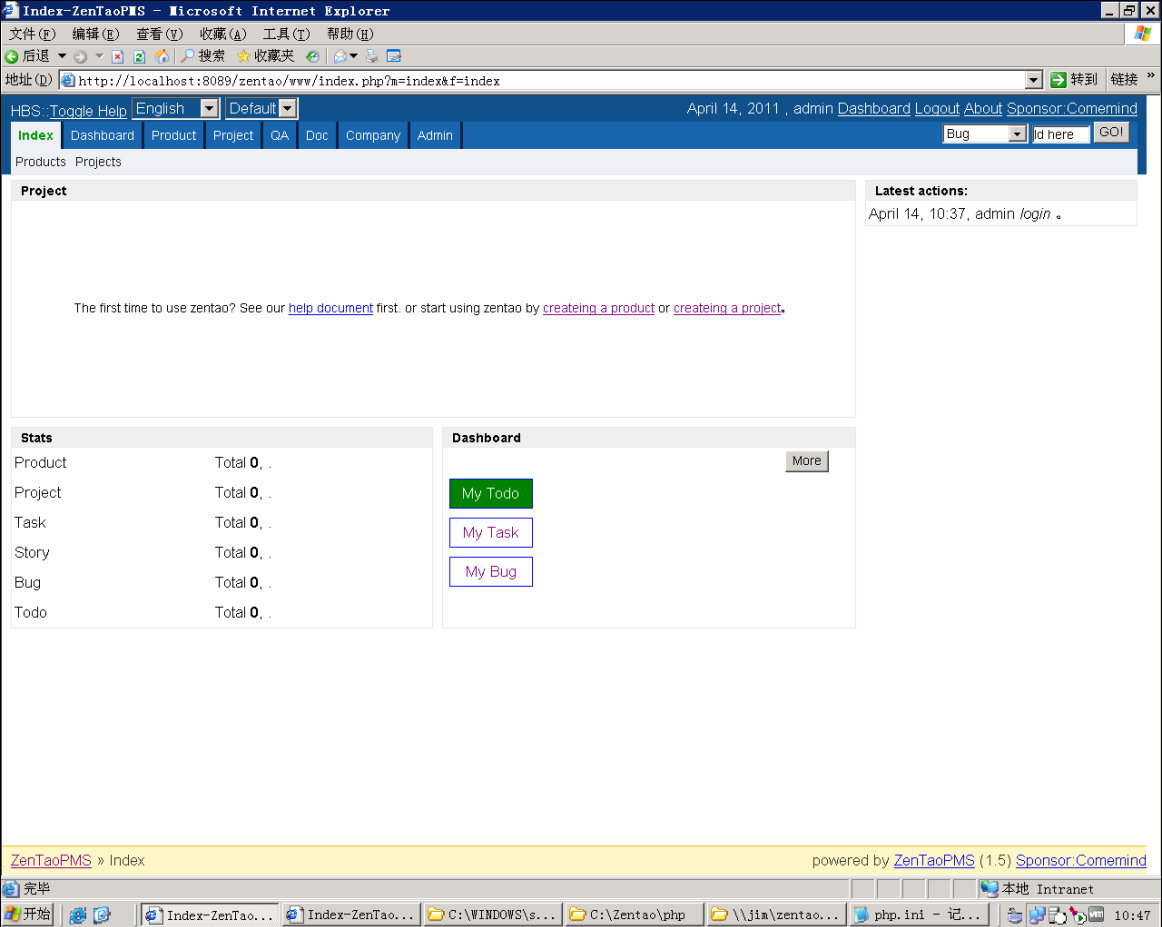Click the network connection tray icon
The height and width of the screenshot is (927, 1162).
(1037, 915)
